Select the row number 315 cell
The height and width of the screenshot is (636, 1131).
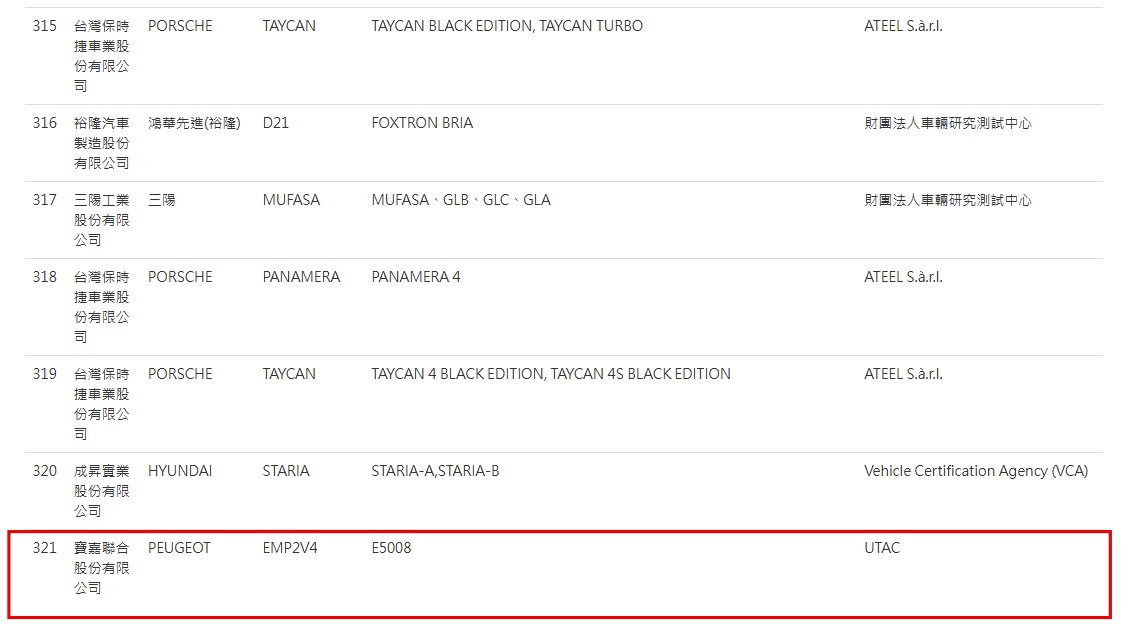coord(45,26)
